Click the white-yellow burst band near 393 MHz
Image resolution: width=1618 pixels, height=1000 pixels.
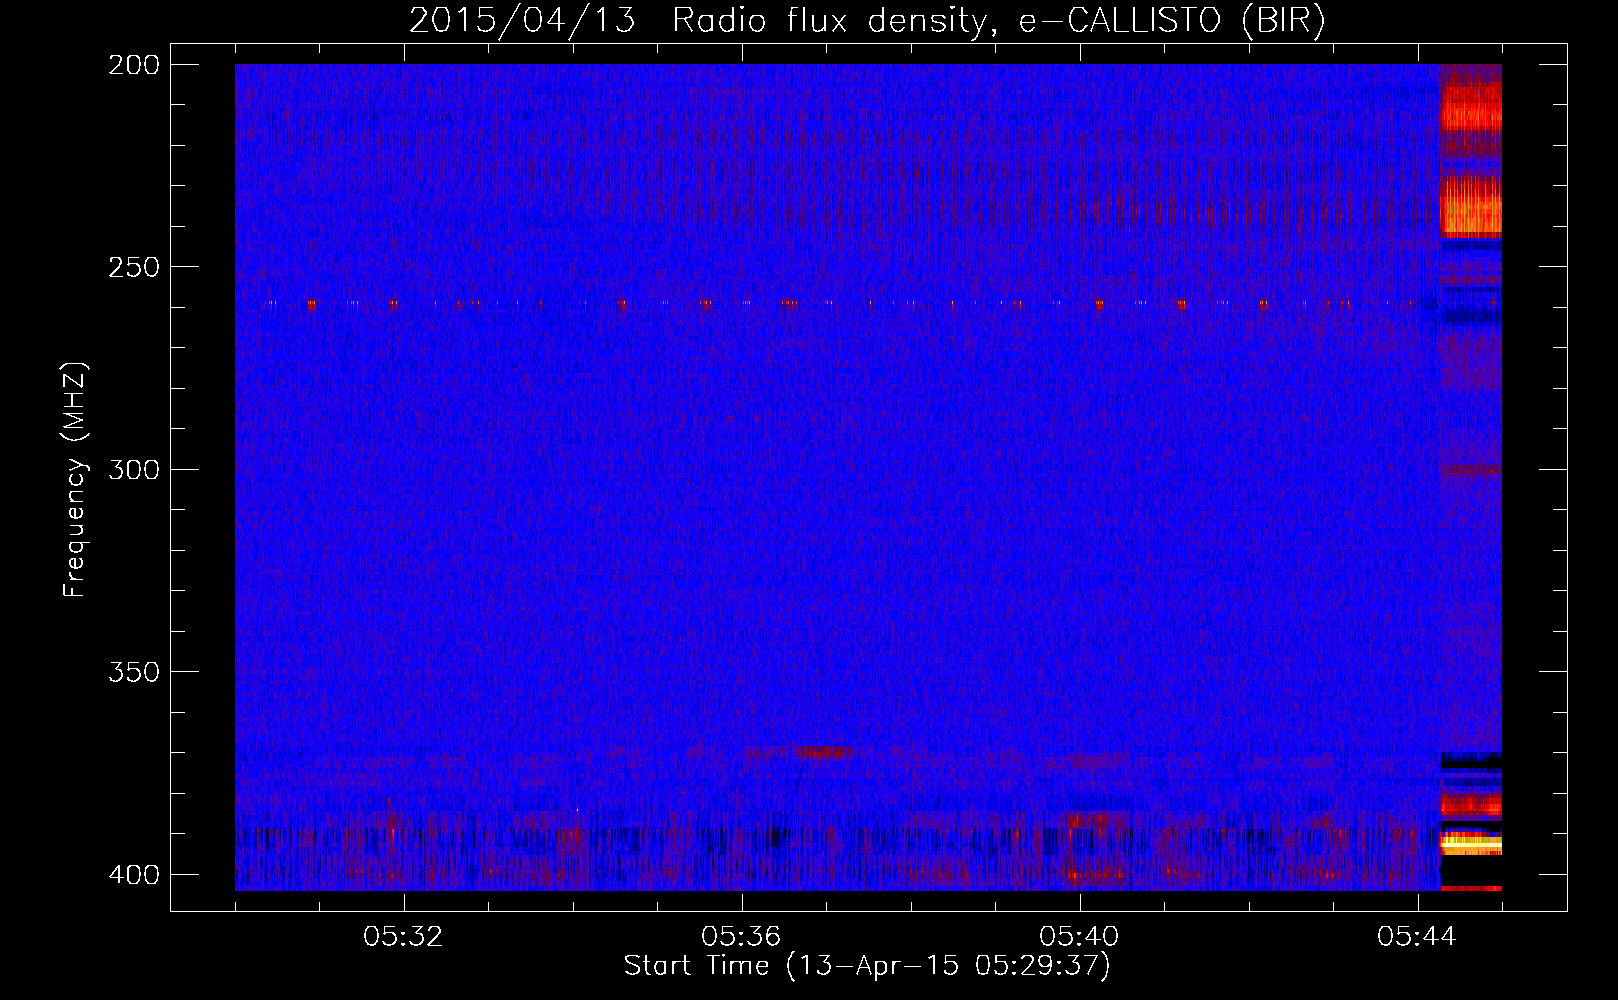[x=1471, y=843]
